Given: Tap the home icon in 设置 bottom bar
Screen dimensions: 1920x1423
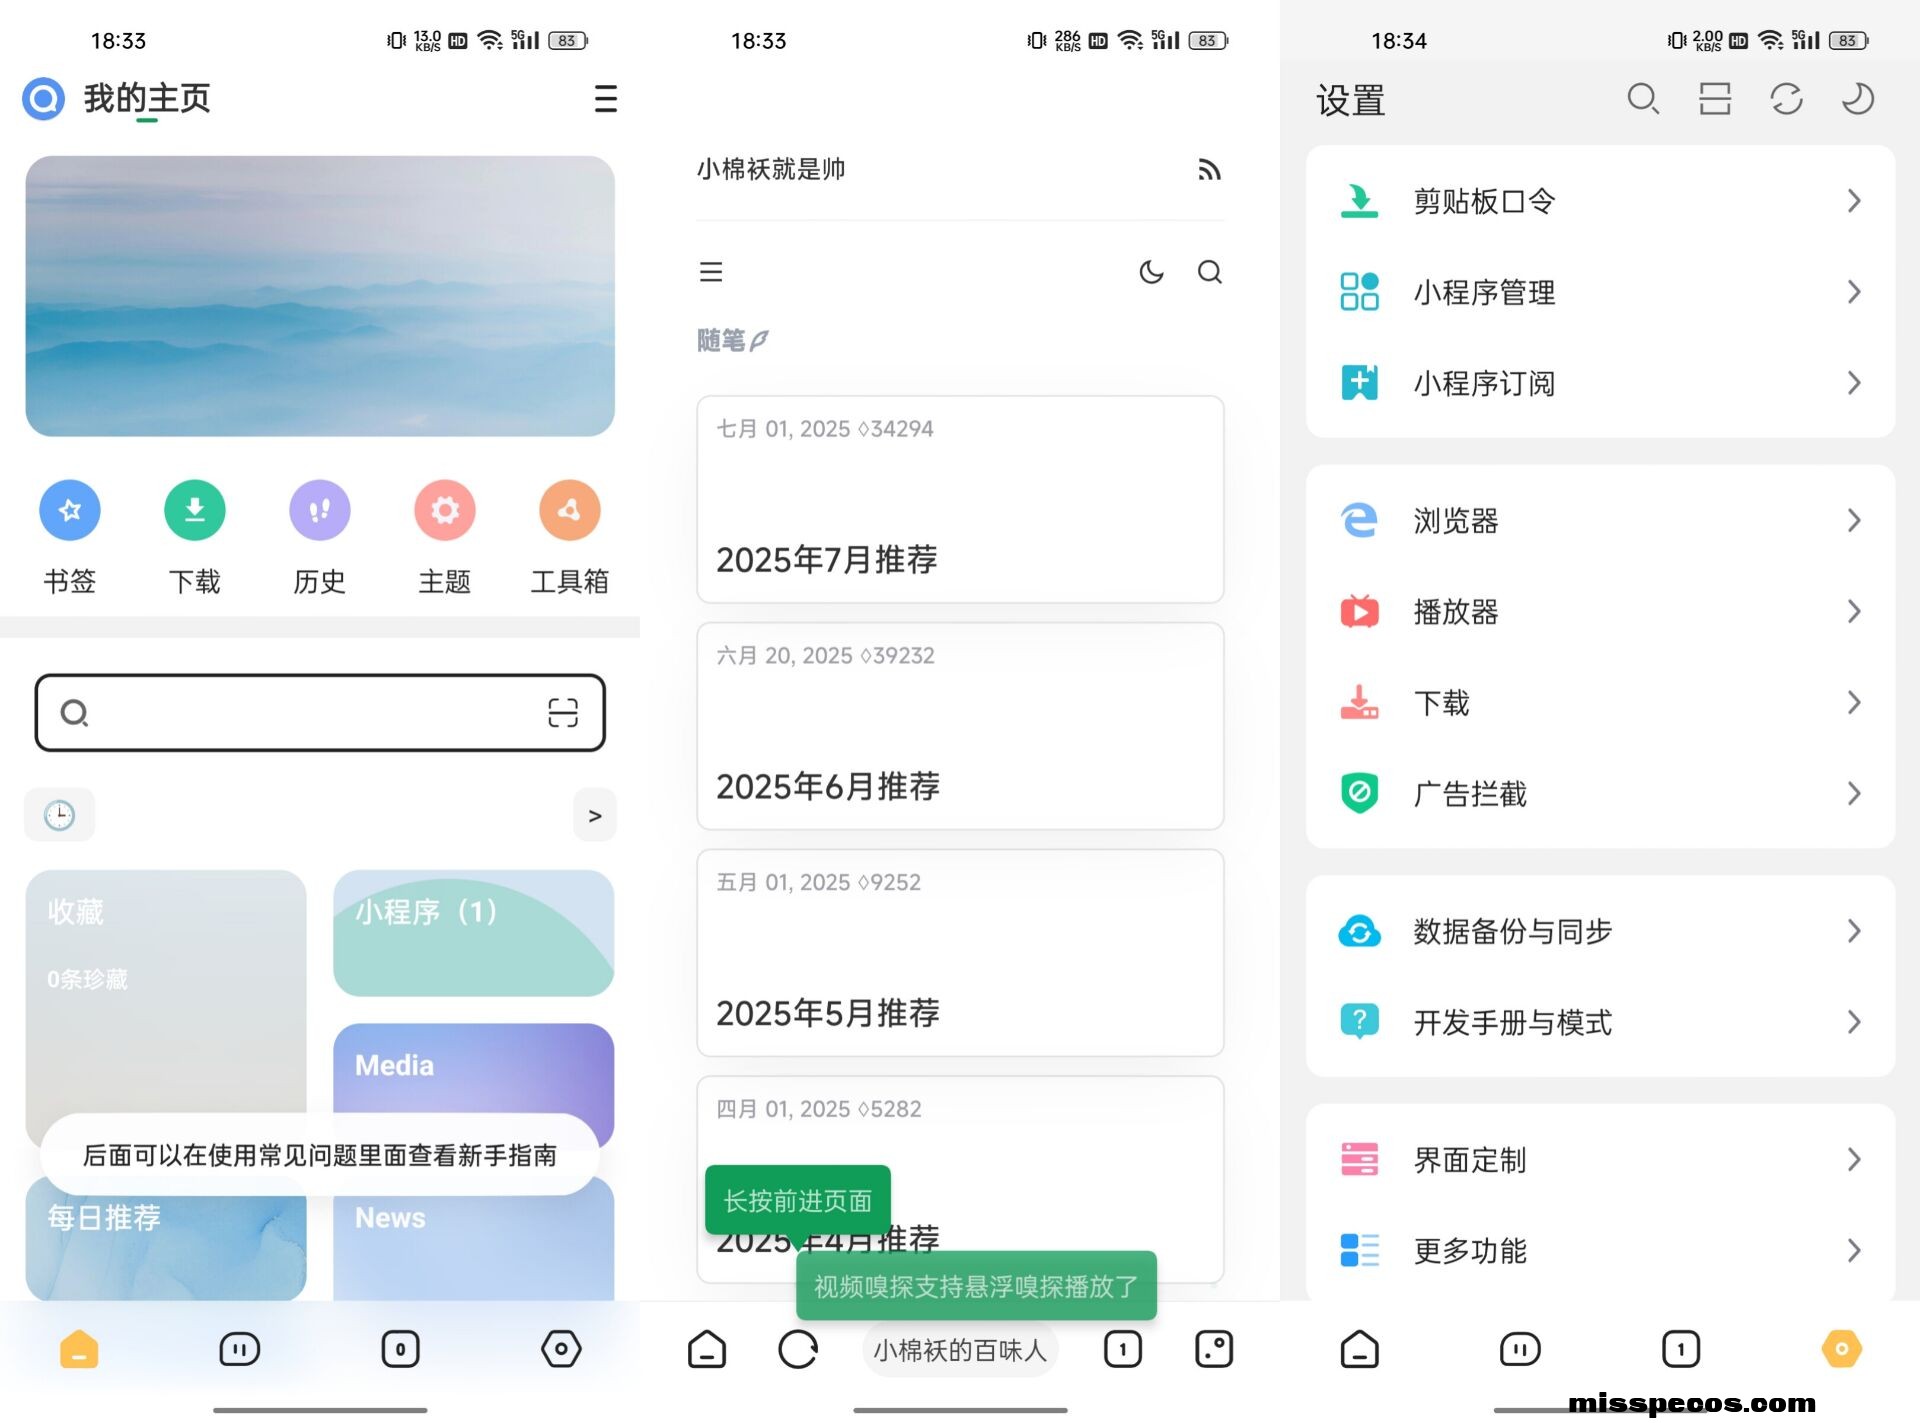Looking at the screenshot, I should point(1359,1349).
